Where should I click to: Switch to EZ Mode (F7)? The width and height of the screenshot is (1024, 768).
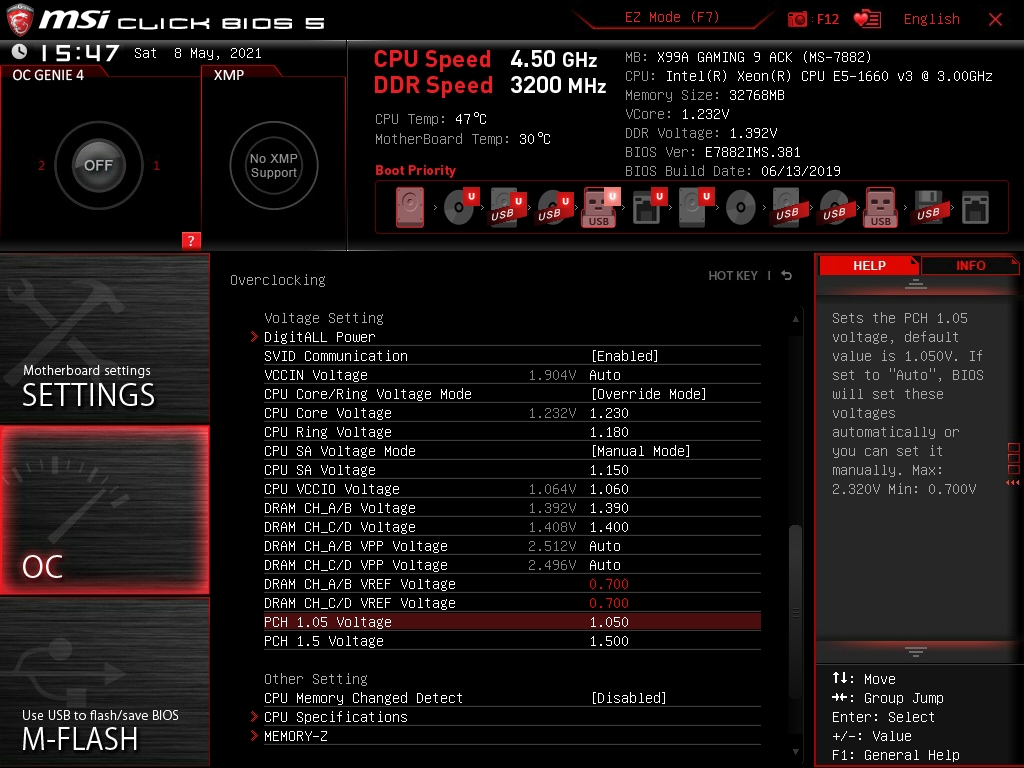(x=672, y=18)
